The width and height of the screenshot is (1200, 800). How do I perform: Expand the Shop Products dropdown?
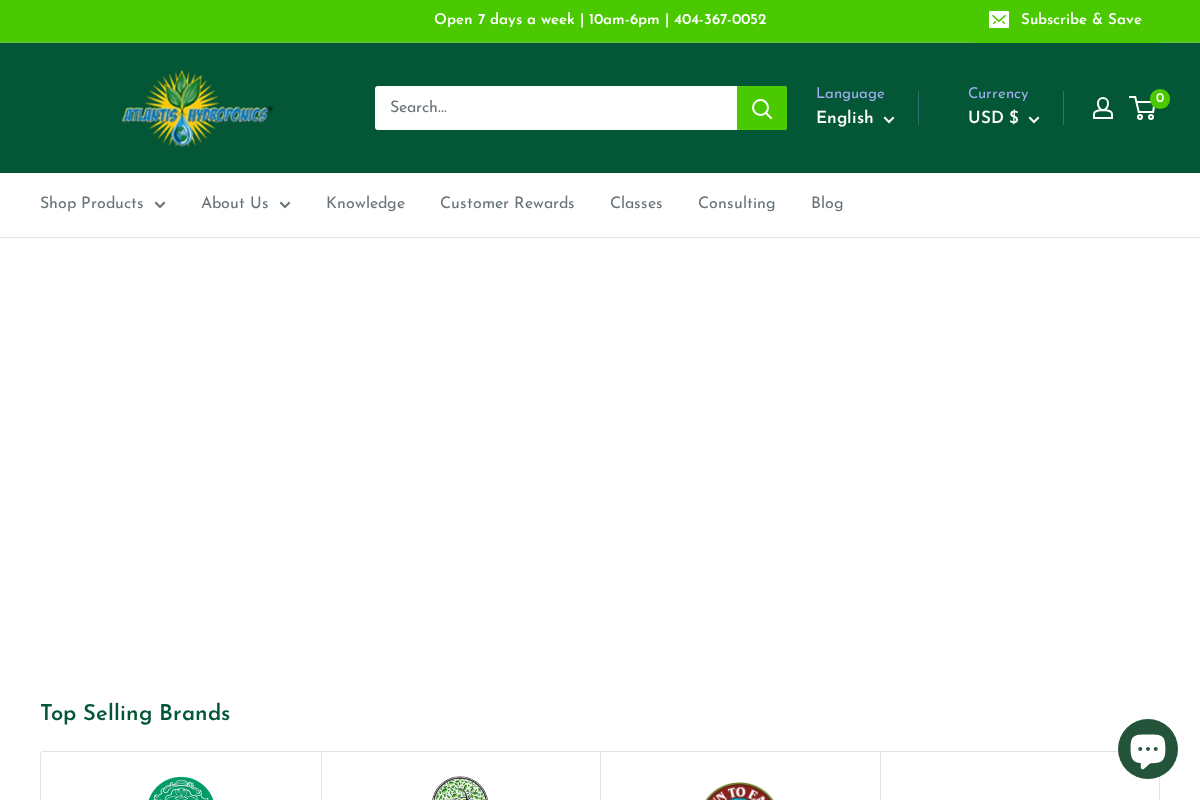pos(103,204)
